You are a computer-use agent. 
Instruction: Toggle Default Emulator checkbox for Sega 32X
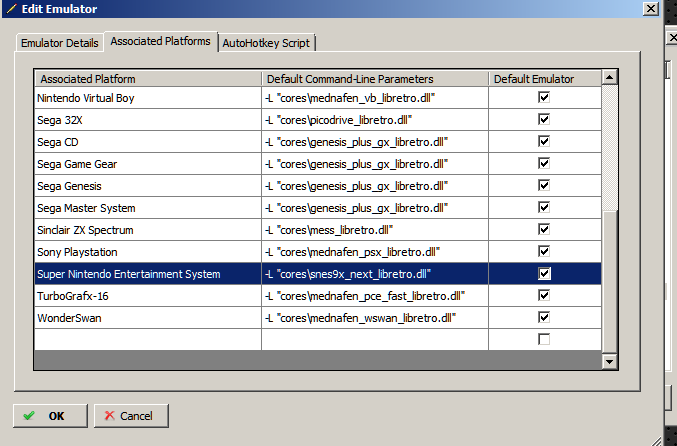tap(544, 119)
